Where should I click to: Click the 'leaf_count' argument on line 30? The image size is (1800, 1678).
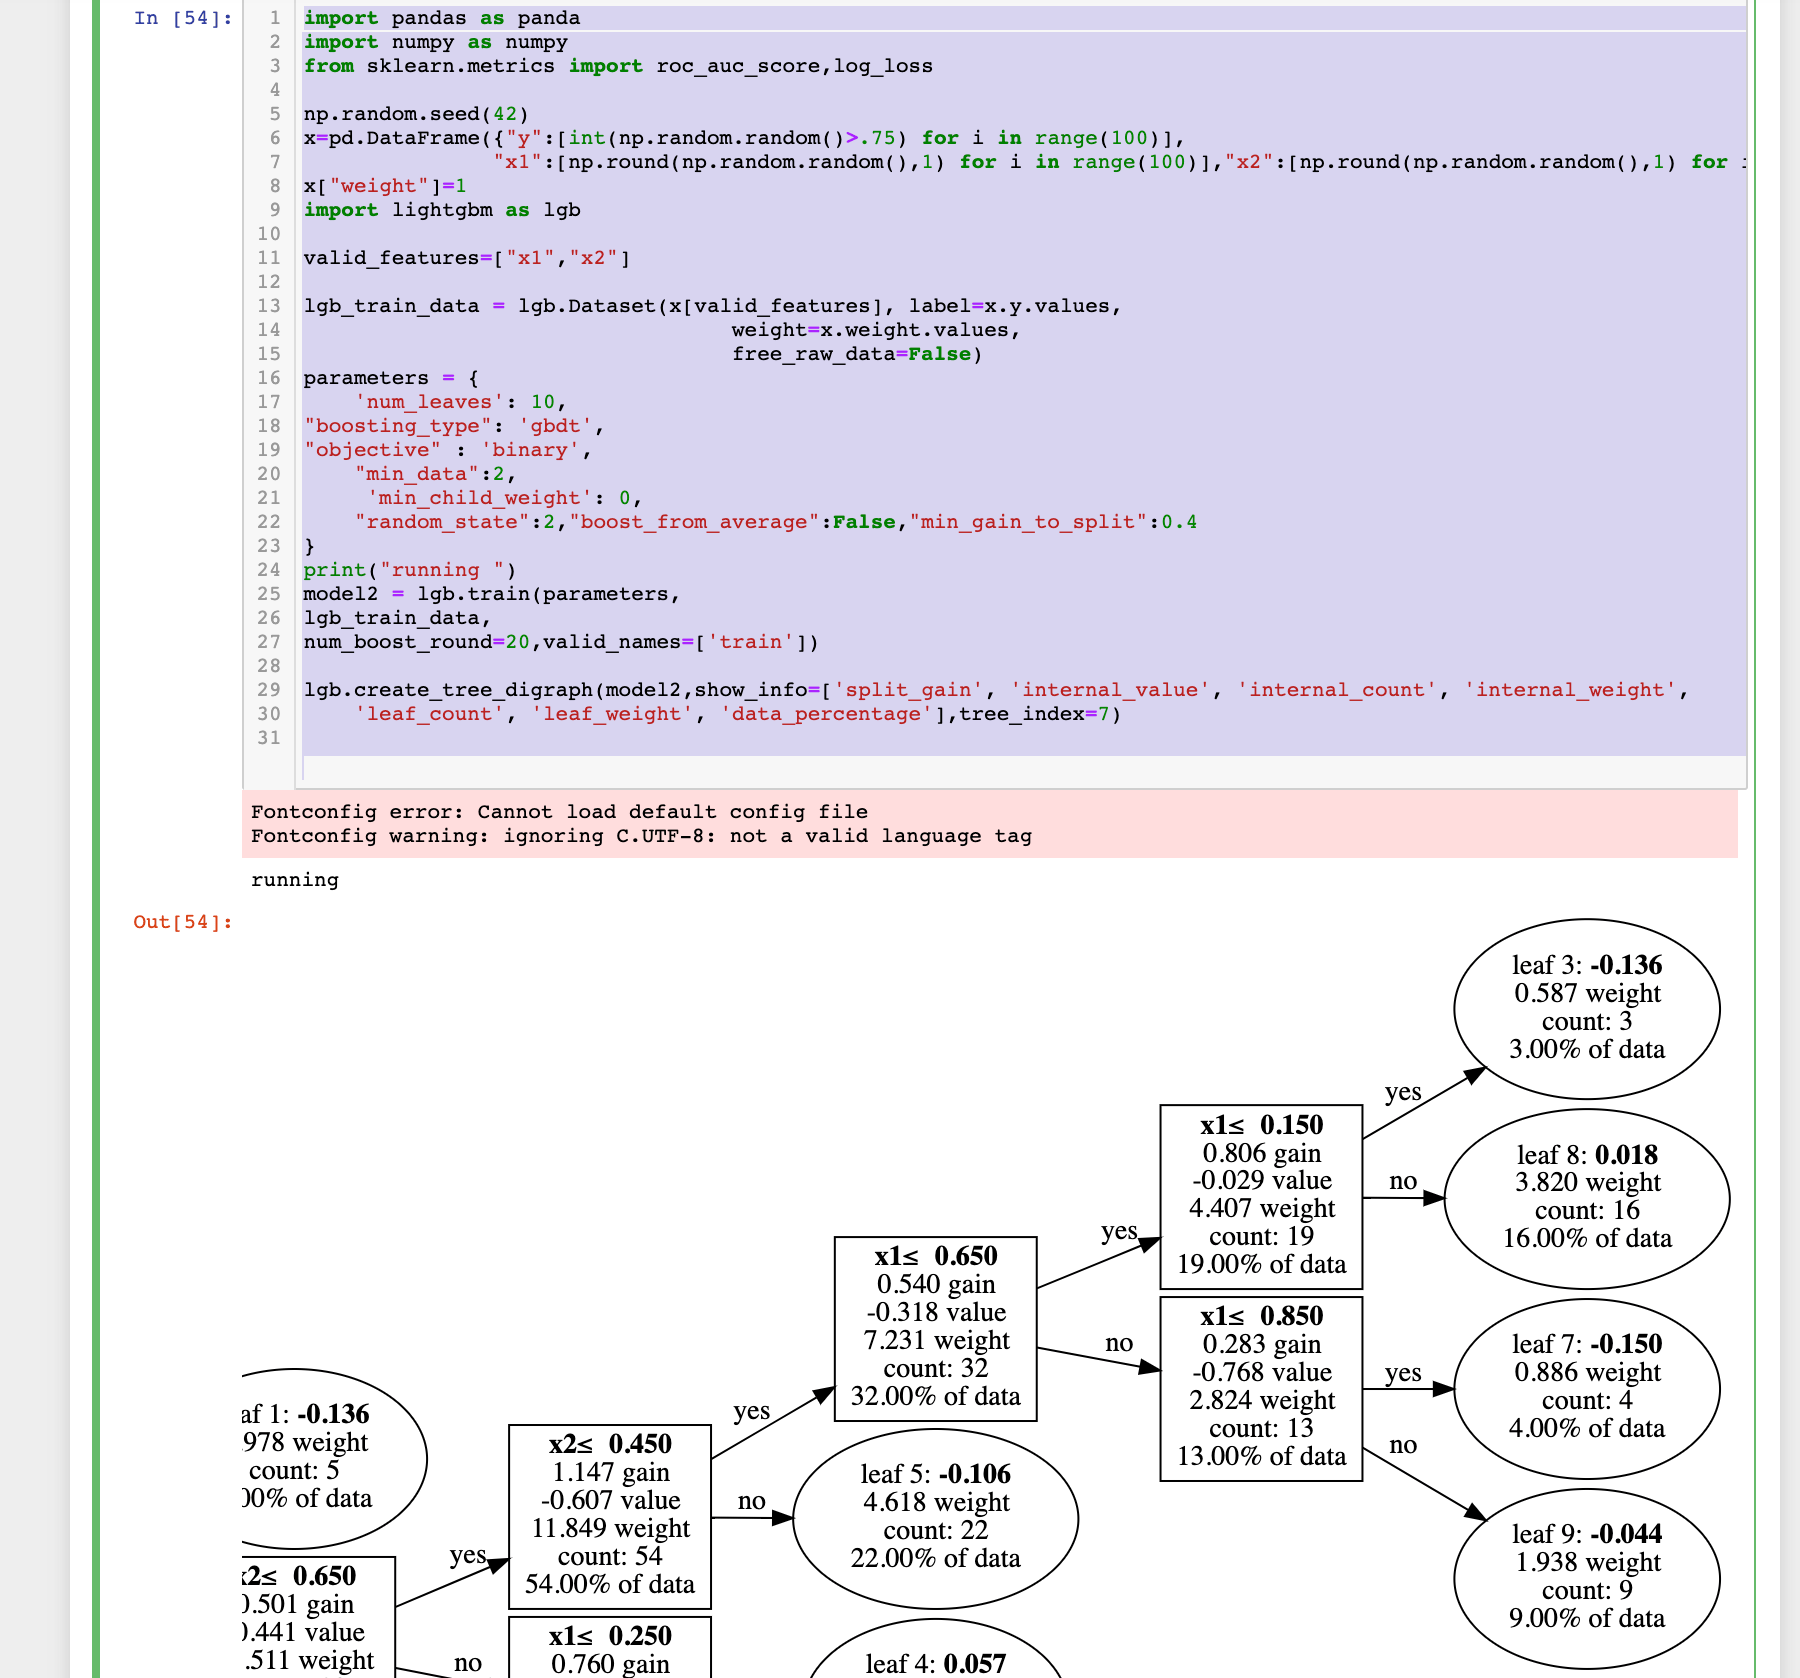pyautogui.click(x=429, y=714)
